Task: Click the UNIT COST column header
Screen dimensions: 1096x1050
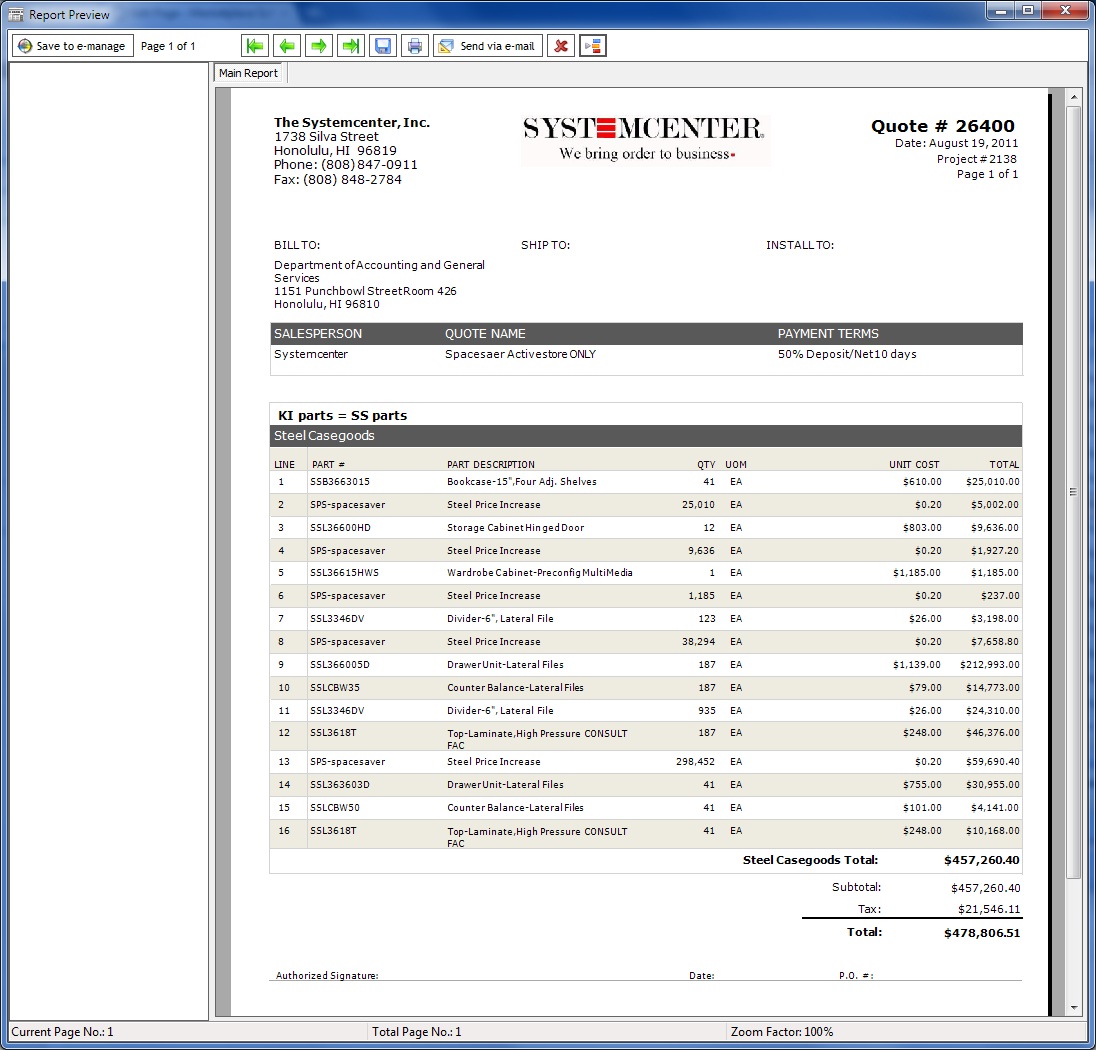Action: 914,465
